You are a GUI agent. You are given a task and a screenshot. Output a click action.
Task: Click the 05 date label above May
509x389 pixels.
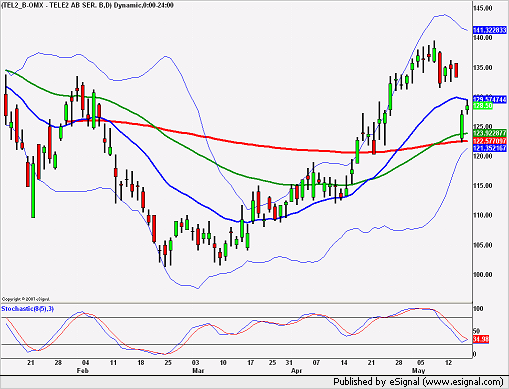tap(421, 363)
